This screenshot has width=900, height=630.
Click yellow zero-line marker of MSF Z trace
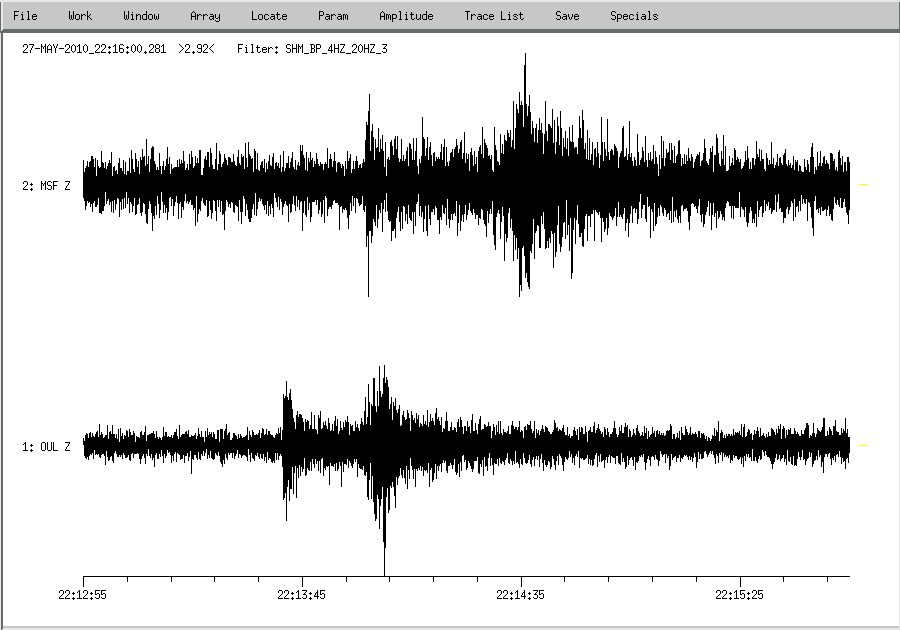point(863,185)
